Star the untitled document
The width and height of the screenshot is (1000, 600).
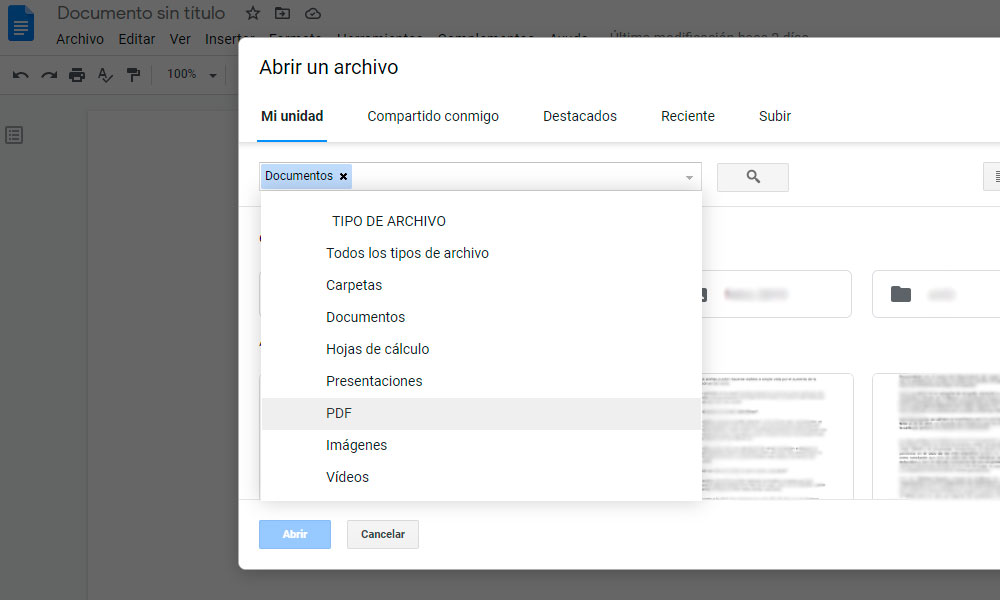point(252,14)
